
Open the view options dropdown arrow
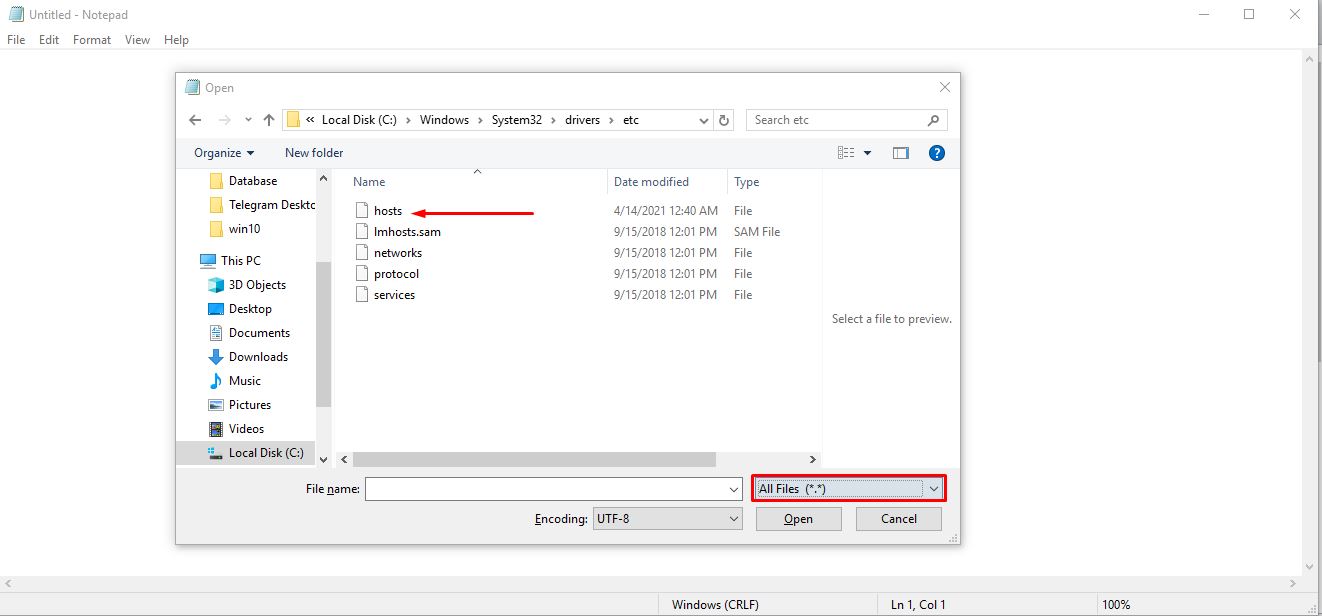tap(867, 153)
